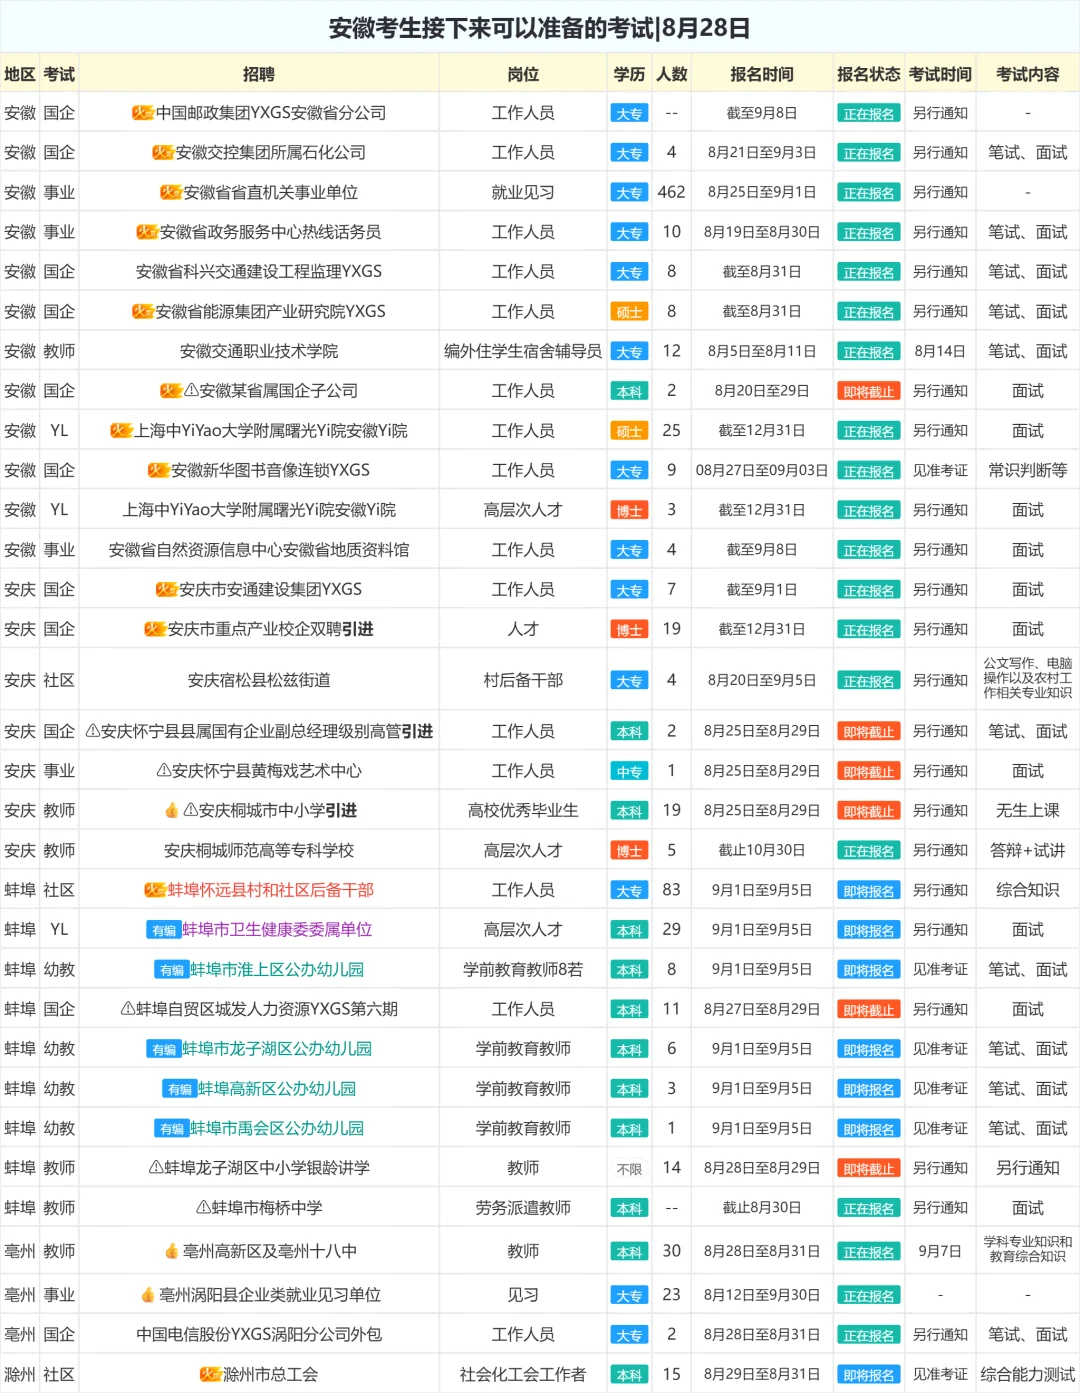
Task: Click 安徽省自然资源信息中心安徽省地质资料馆 text
Action: pos(259,550)
